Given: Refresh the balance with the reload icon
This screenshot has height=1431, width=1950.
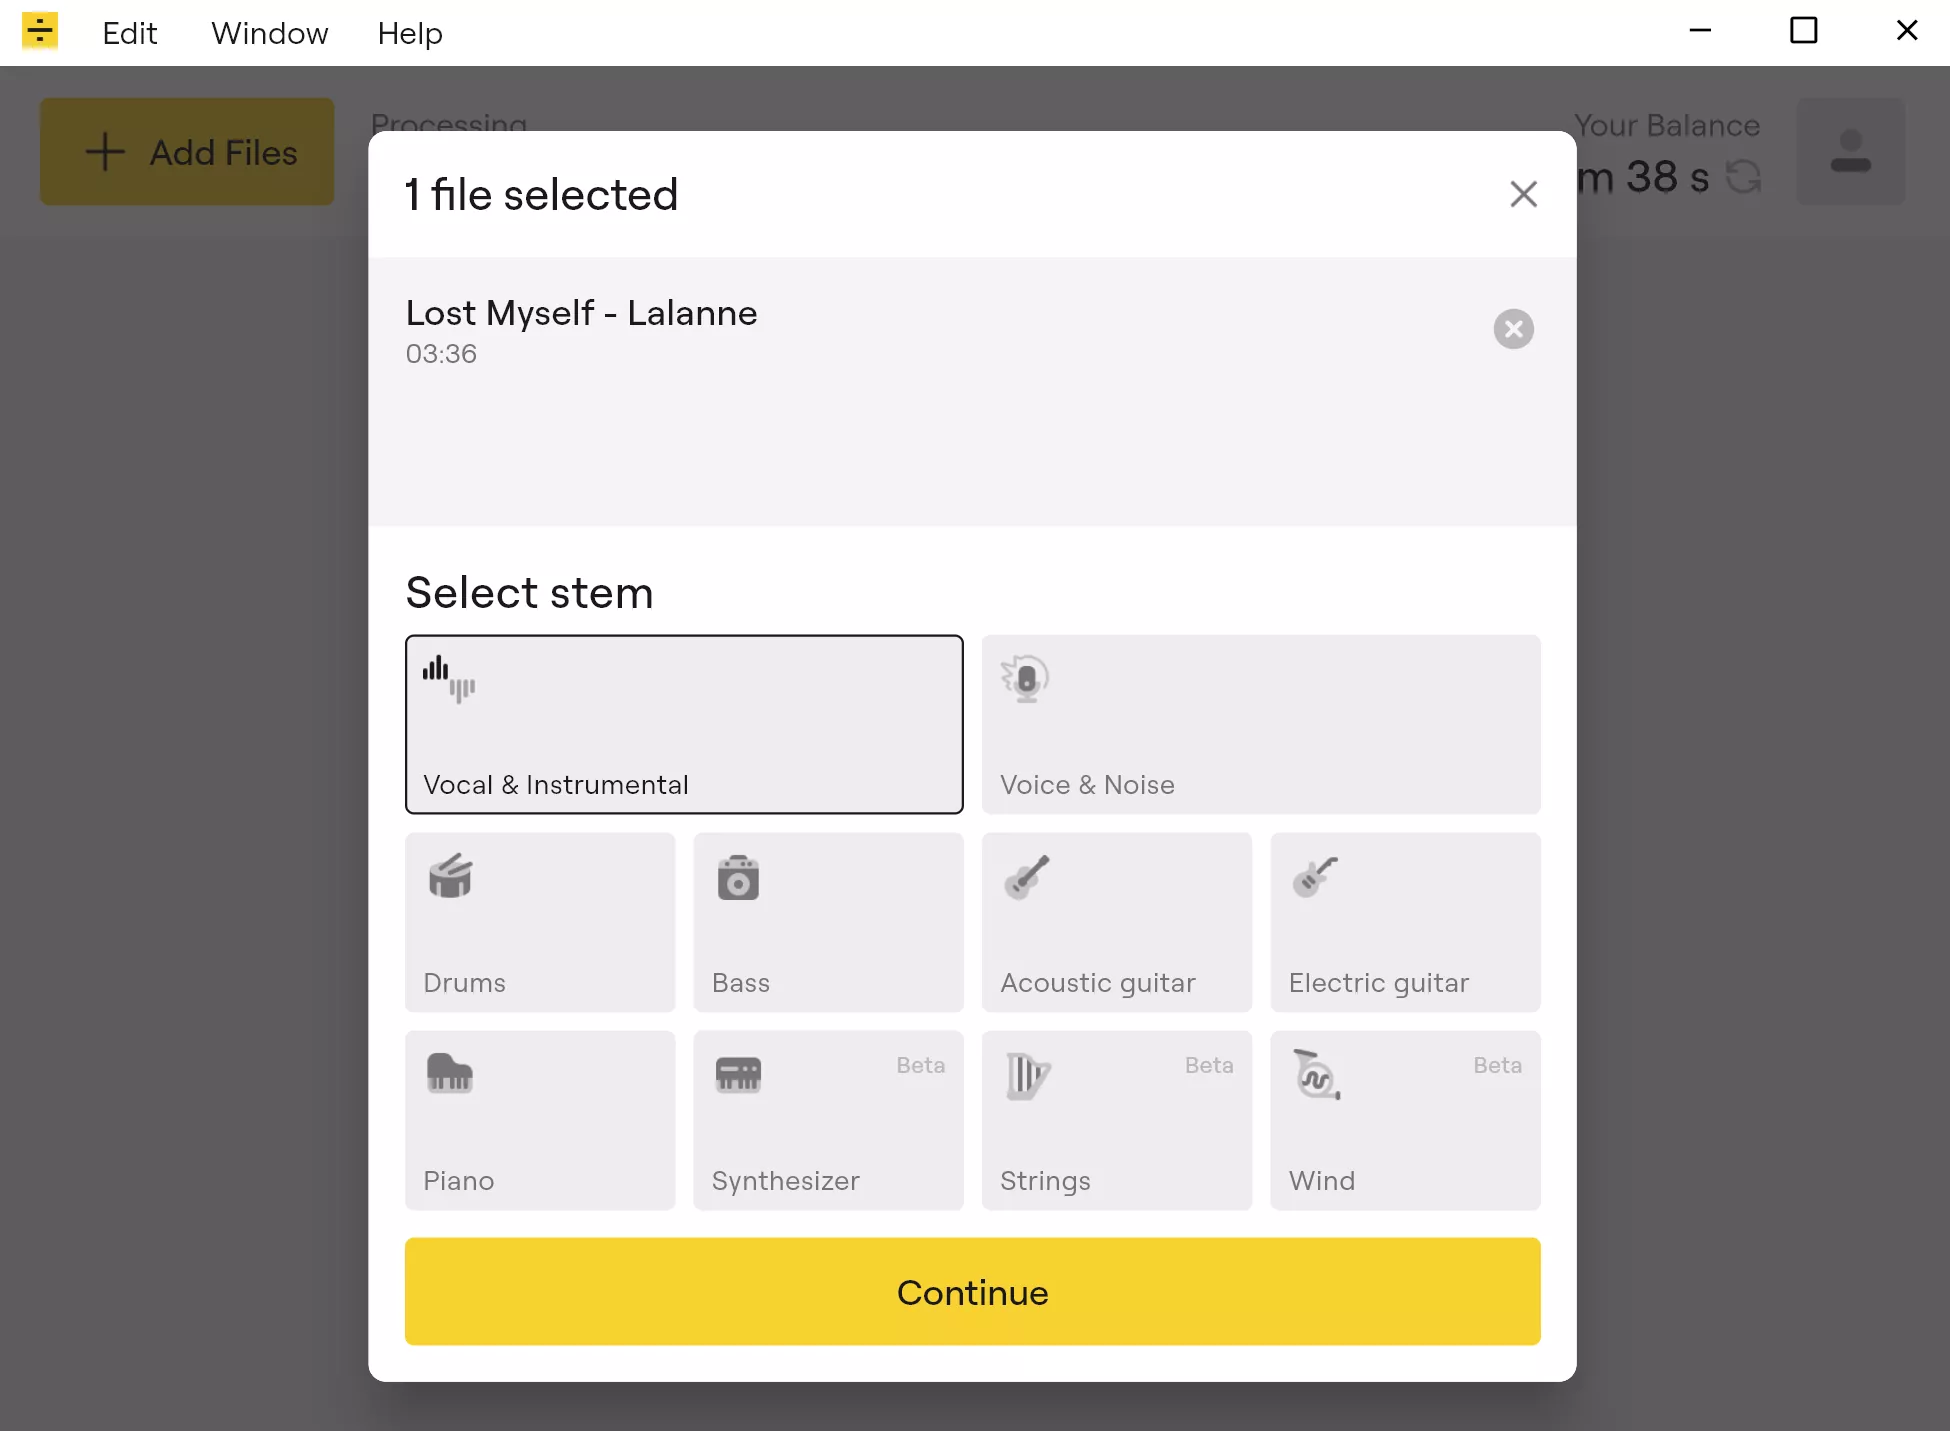Looking at the screenshot, I should click(x=1744, y=177).
